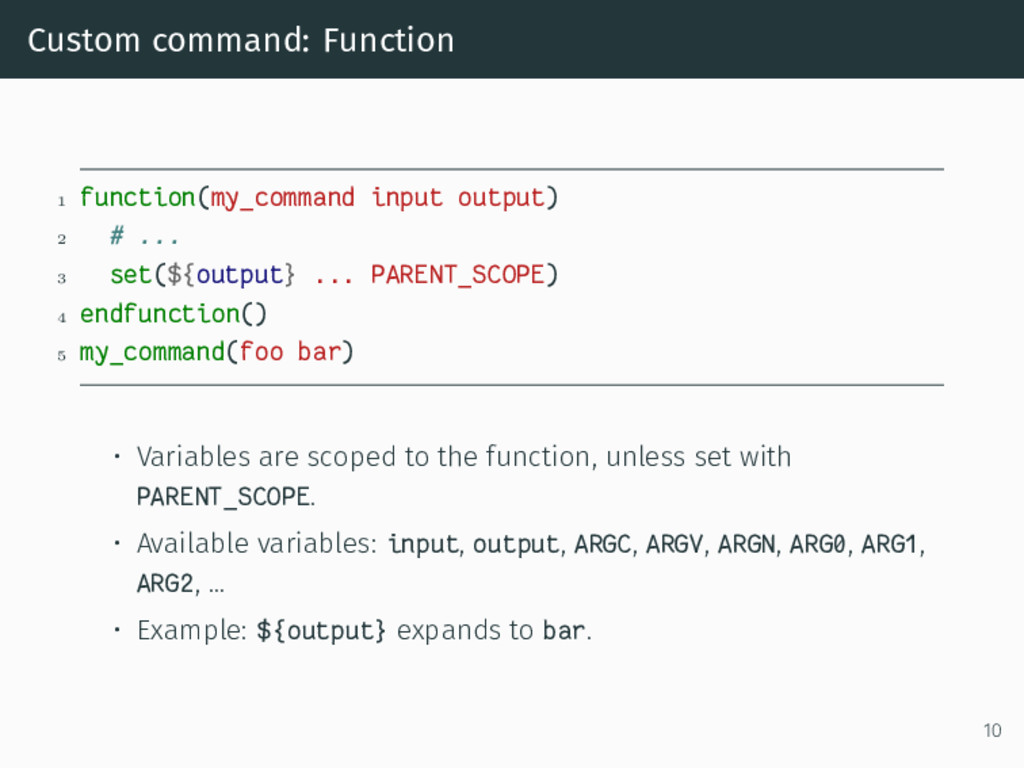The image size is (1024, 768).
Task: Click line number 3 in code listing
Action: pyautogui.click(x=61, y=279)
